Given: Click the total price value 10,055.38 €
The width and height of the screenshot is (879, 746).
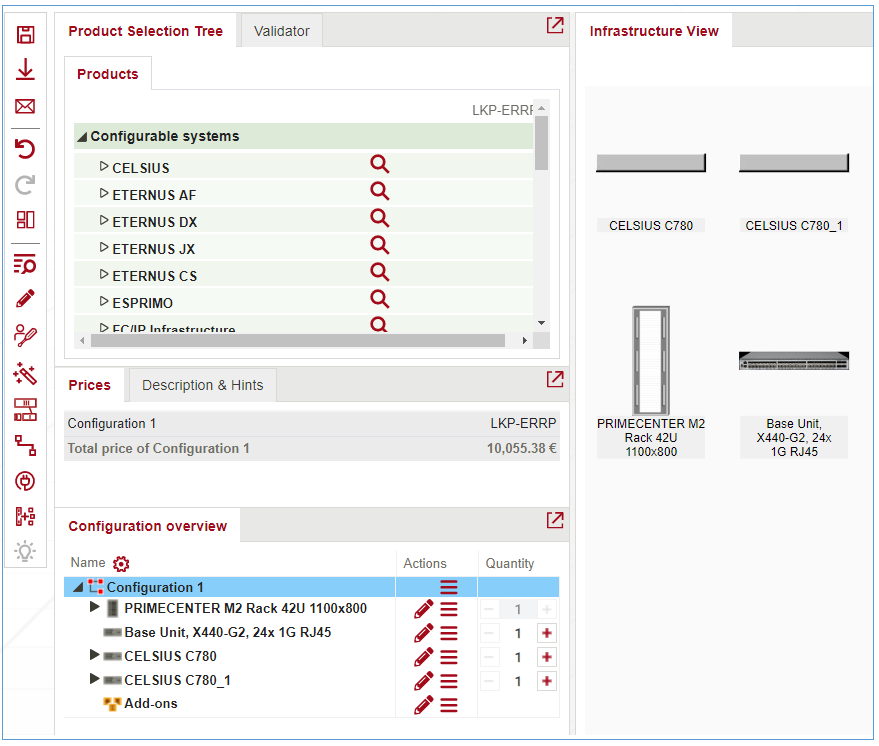Looking at the screenshot, I should 521,448.
